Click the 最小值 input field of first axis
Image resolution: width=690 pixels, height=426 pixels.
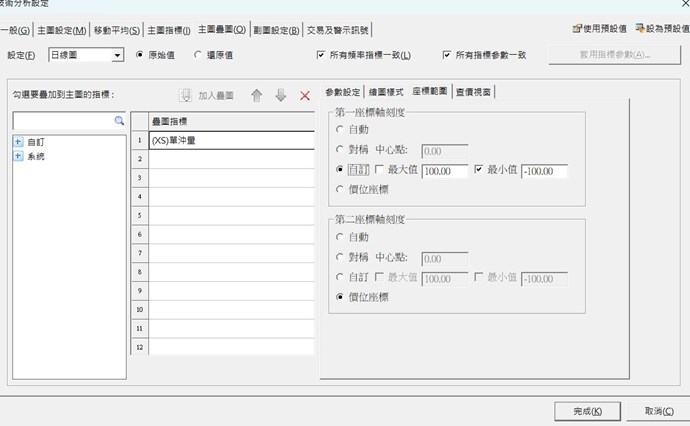(543, 171)
